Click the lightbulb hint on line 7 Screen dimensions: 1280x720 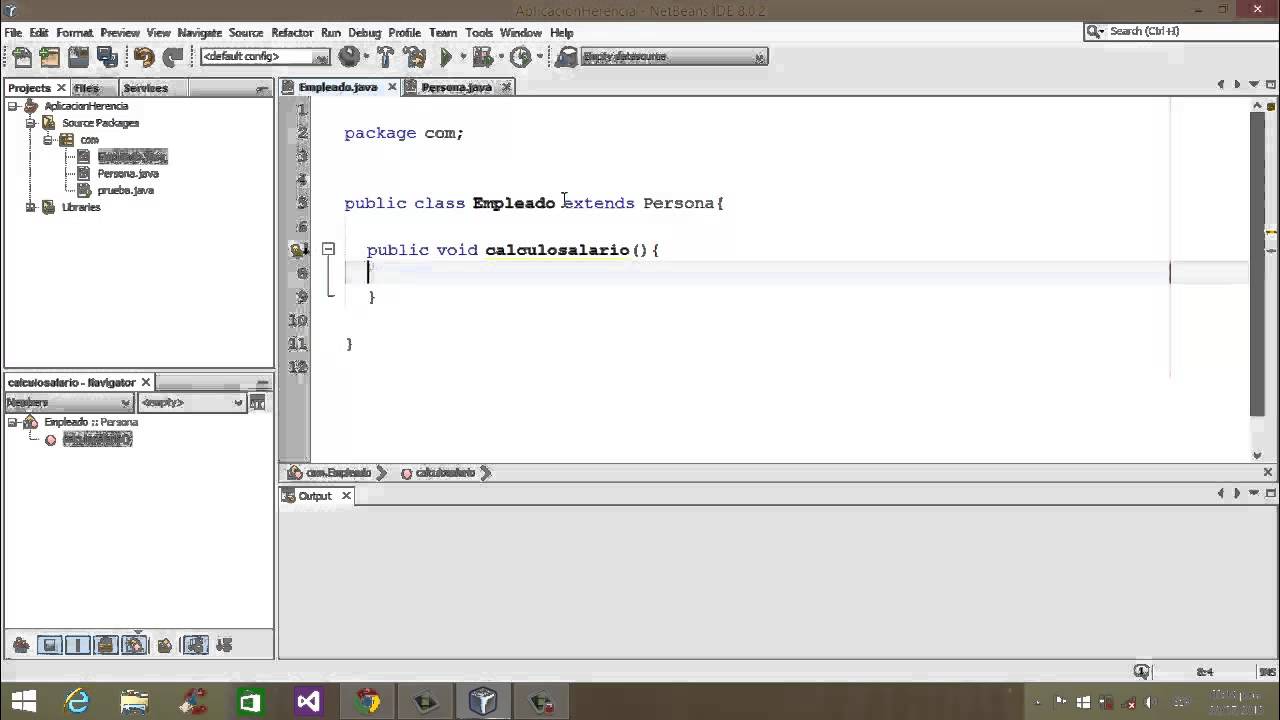click(x=299, y=250)
